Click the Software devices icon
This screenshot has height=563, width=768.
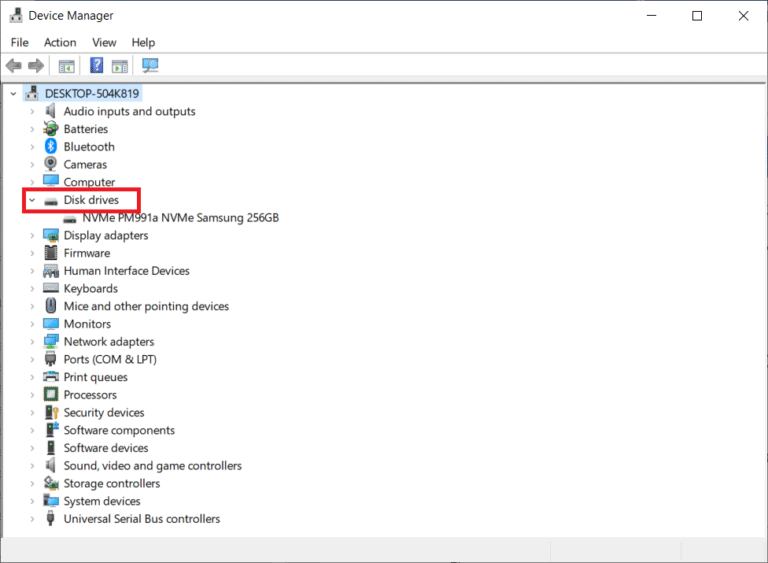pyautogui.click(x=50, y=447)
